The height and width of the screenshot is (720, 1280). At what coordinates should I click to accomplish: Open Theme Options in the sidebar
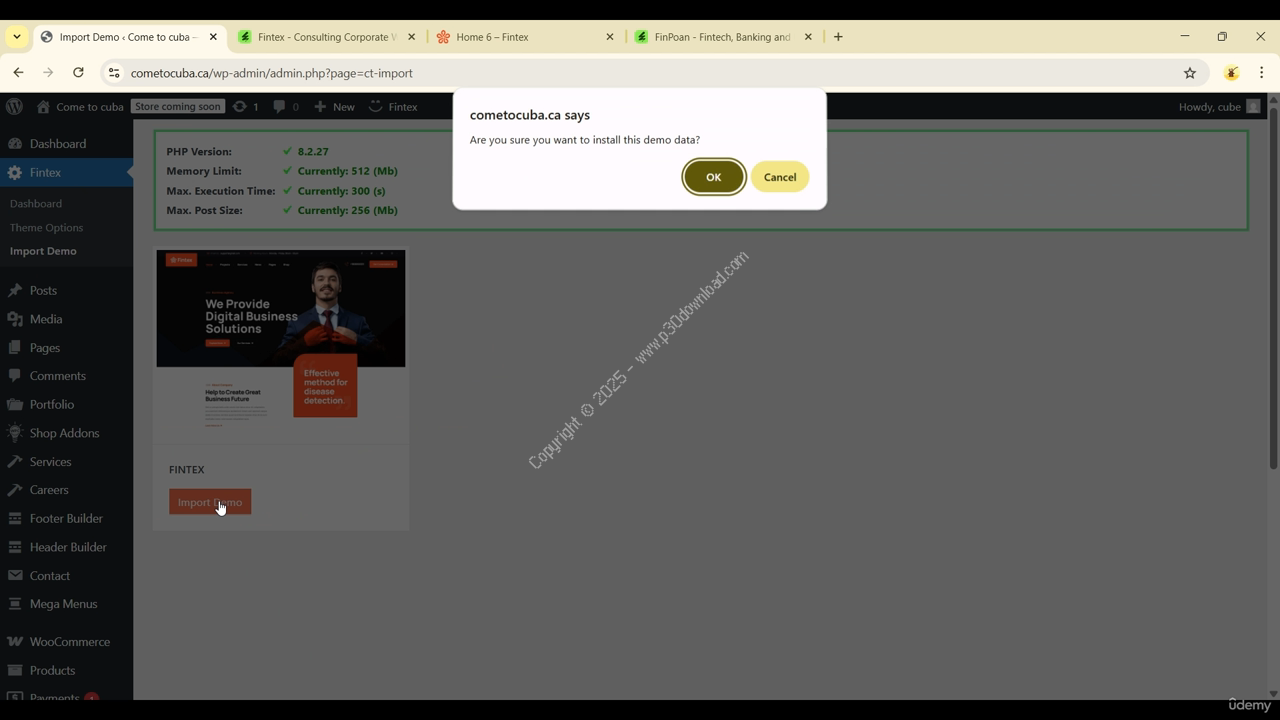click(46, 227)
